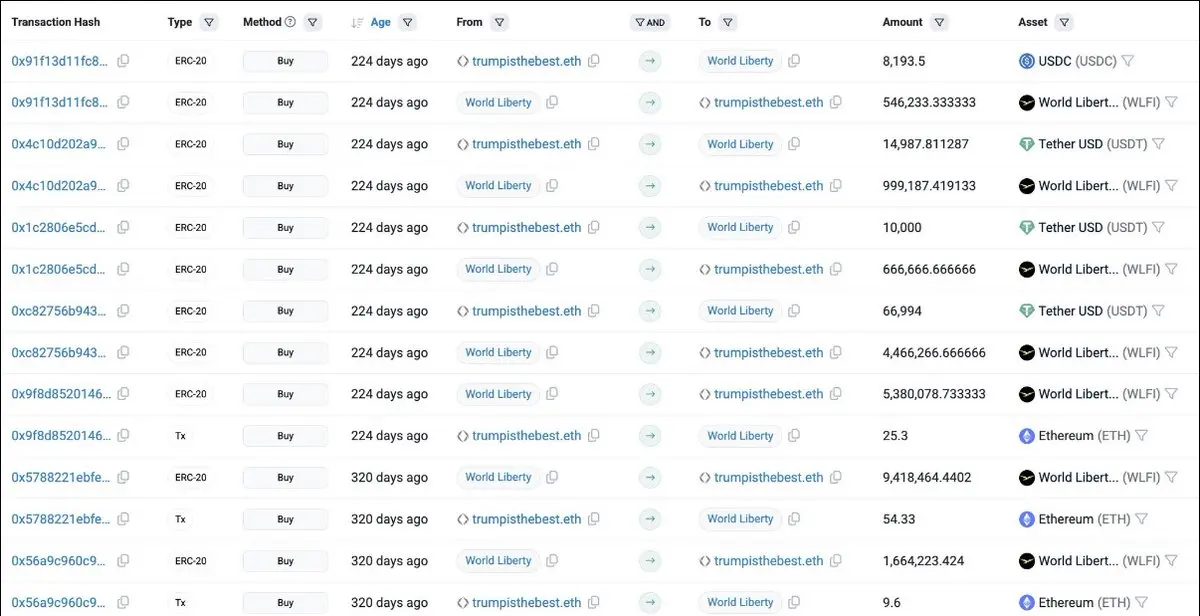Screen dimensions: 1200x616
Task: Copy hash 0x5788221ebfe in ERC-20 row
Action: (123, 478)
